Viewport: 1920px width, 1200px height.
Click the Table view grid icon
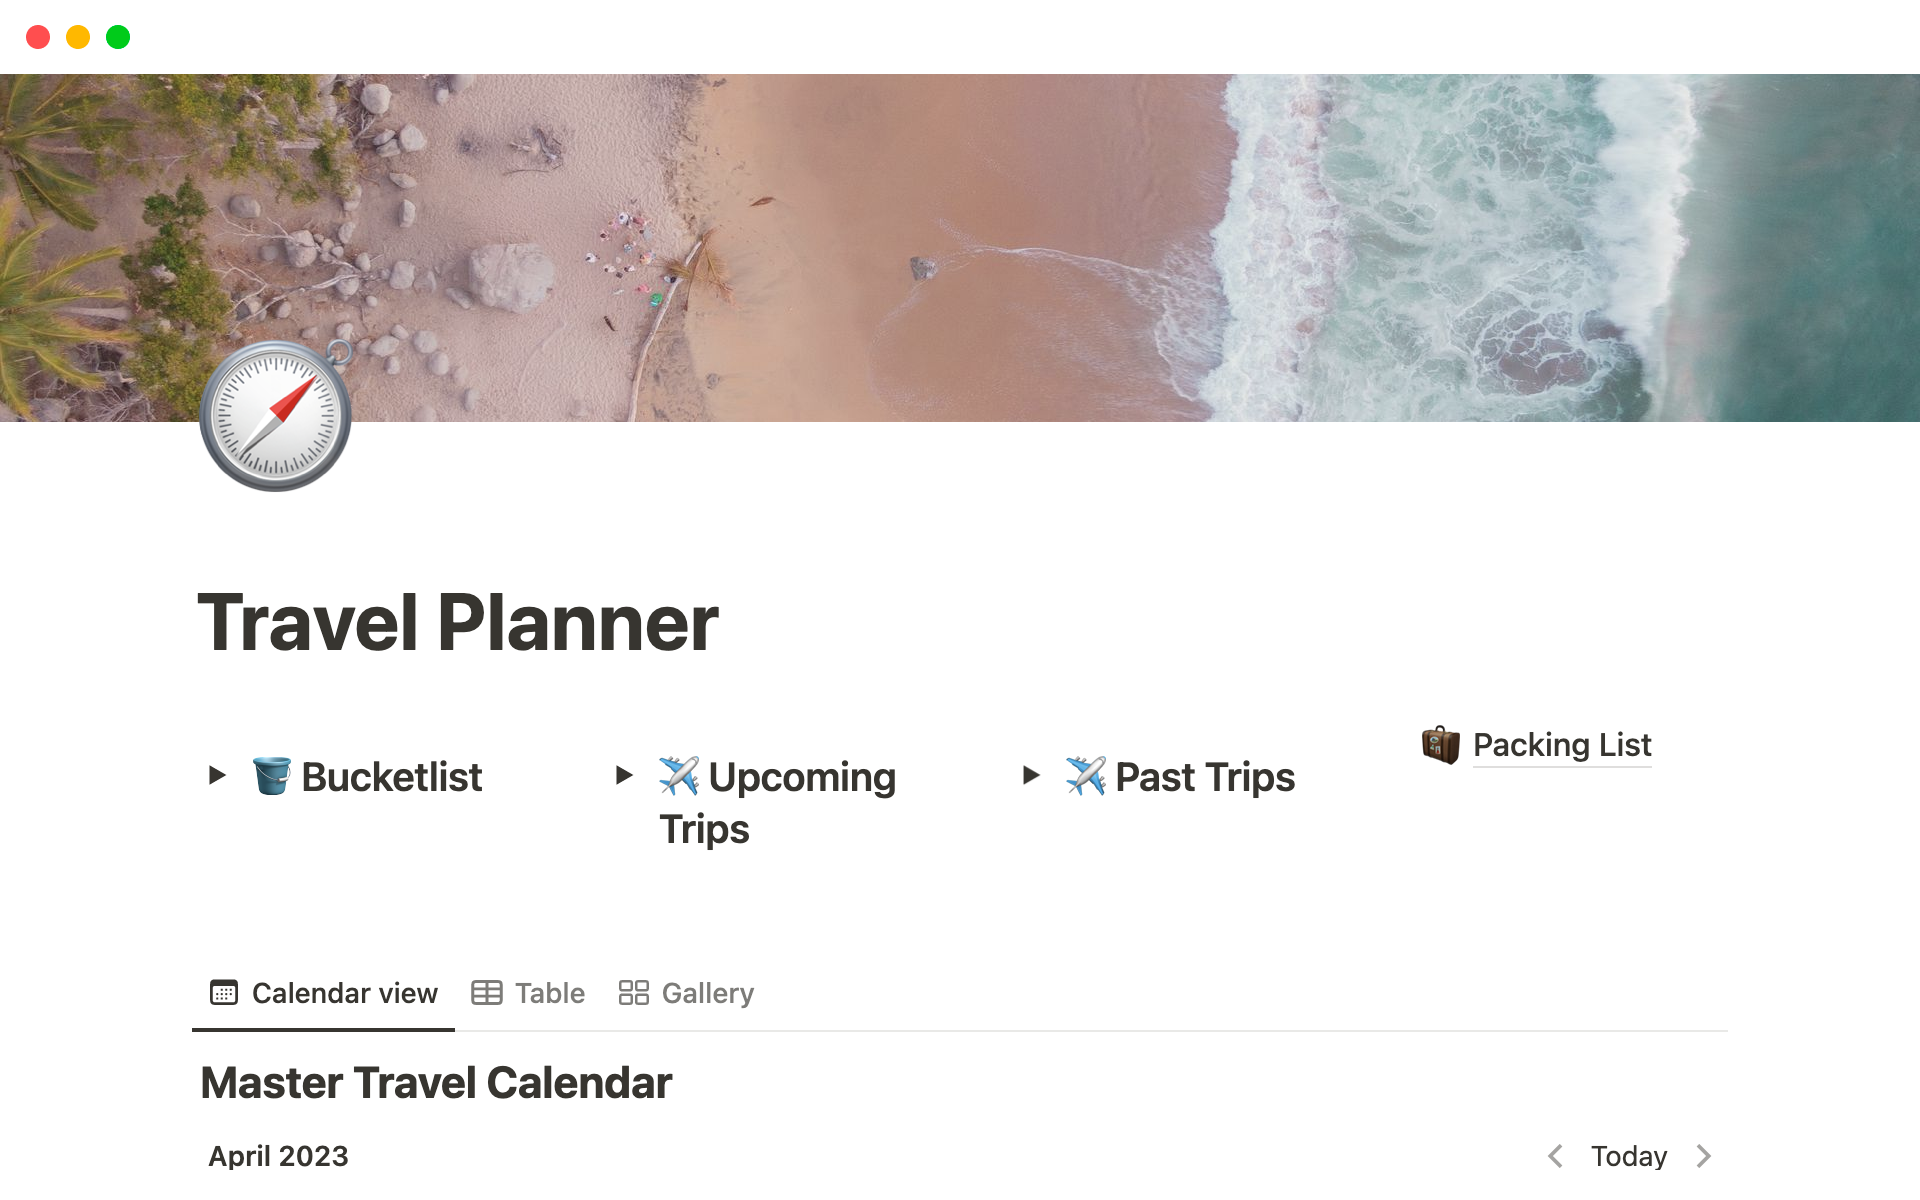click(487, 993)
